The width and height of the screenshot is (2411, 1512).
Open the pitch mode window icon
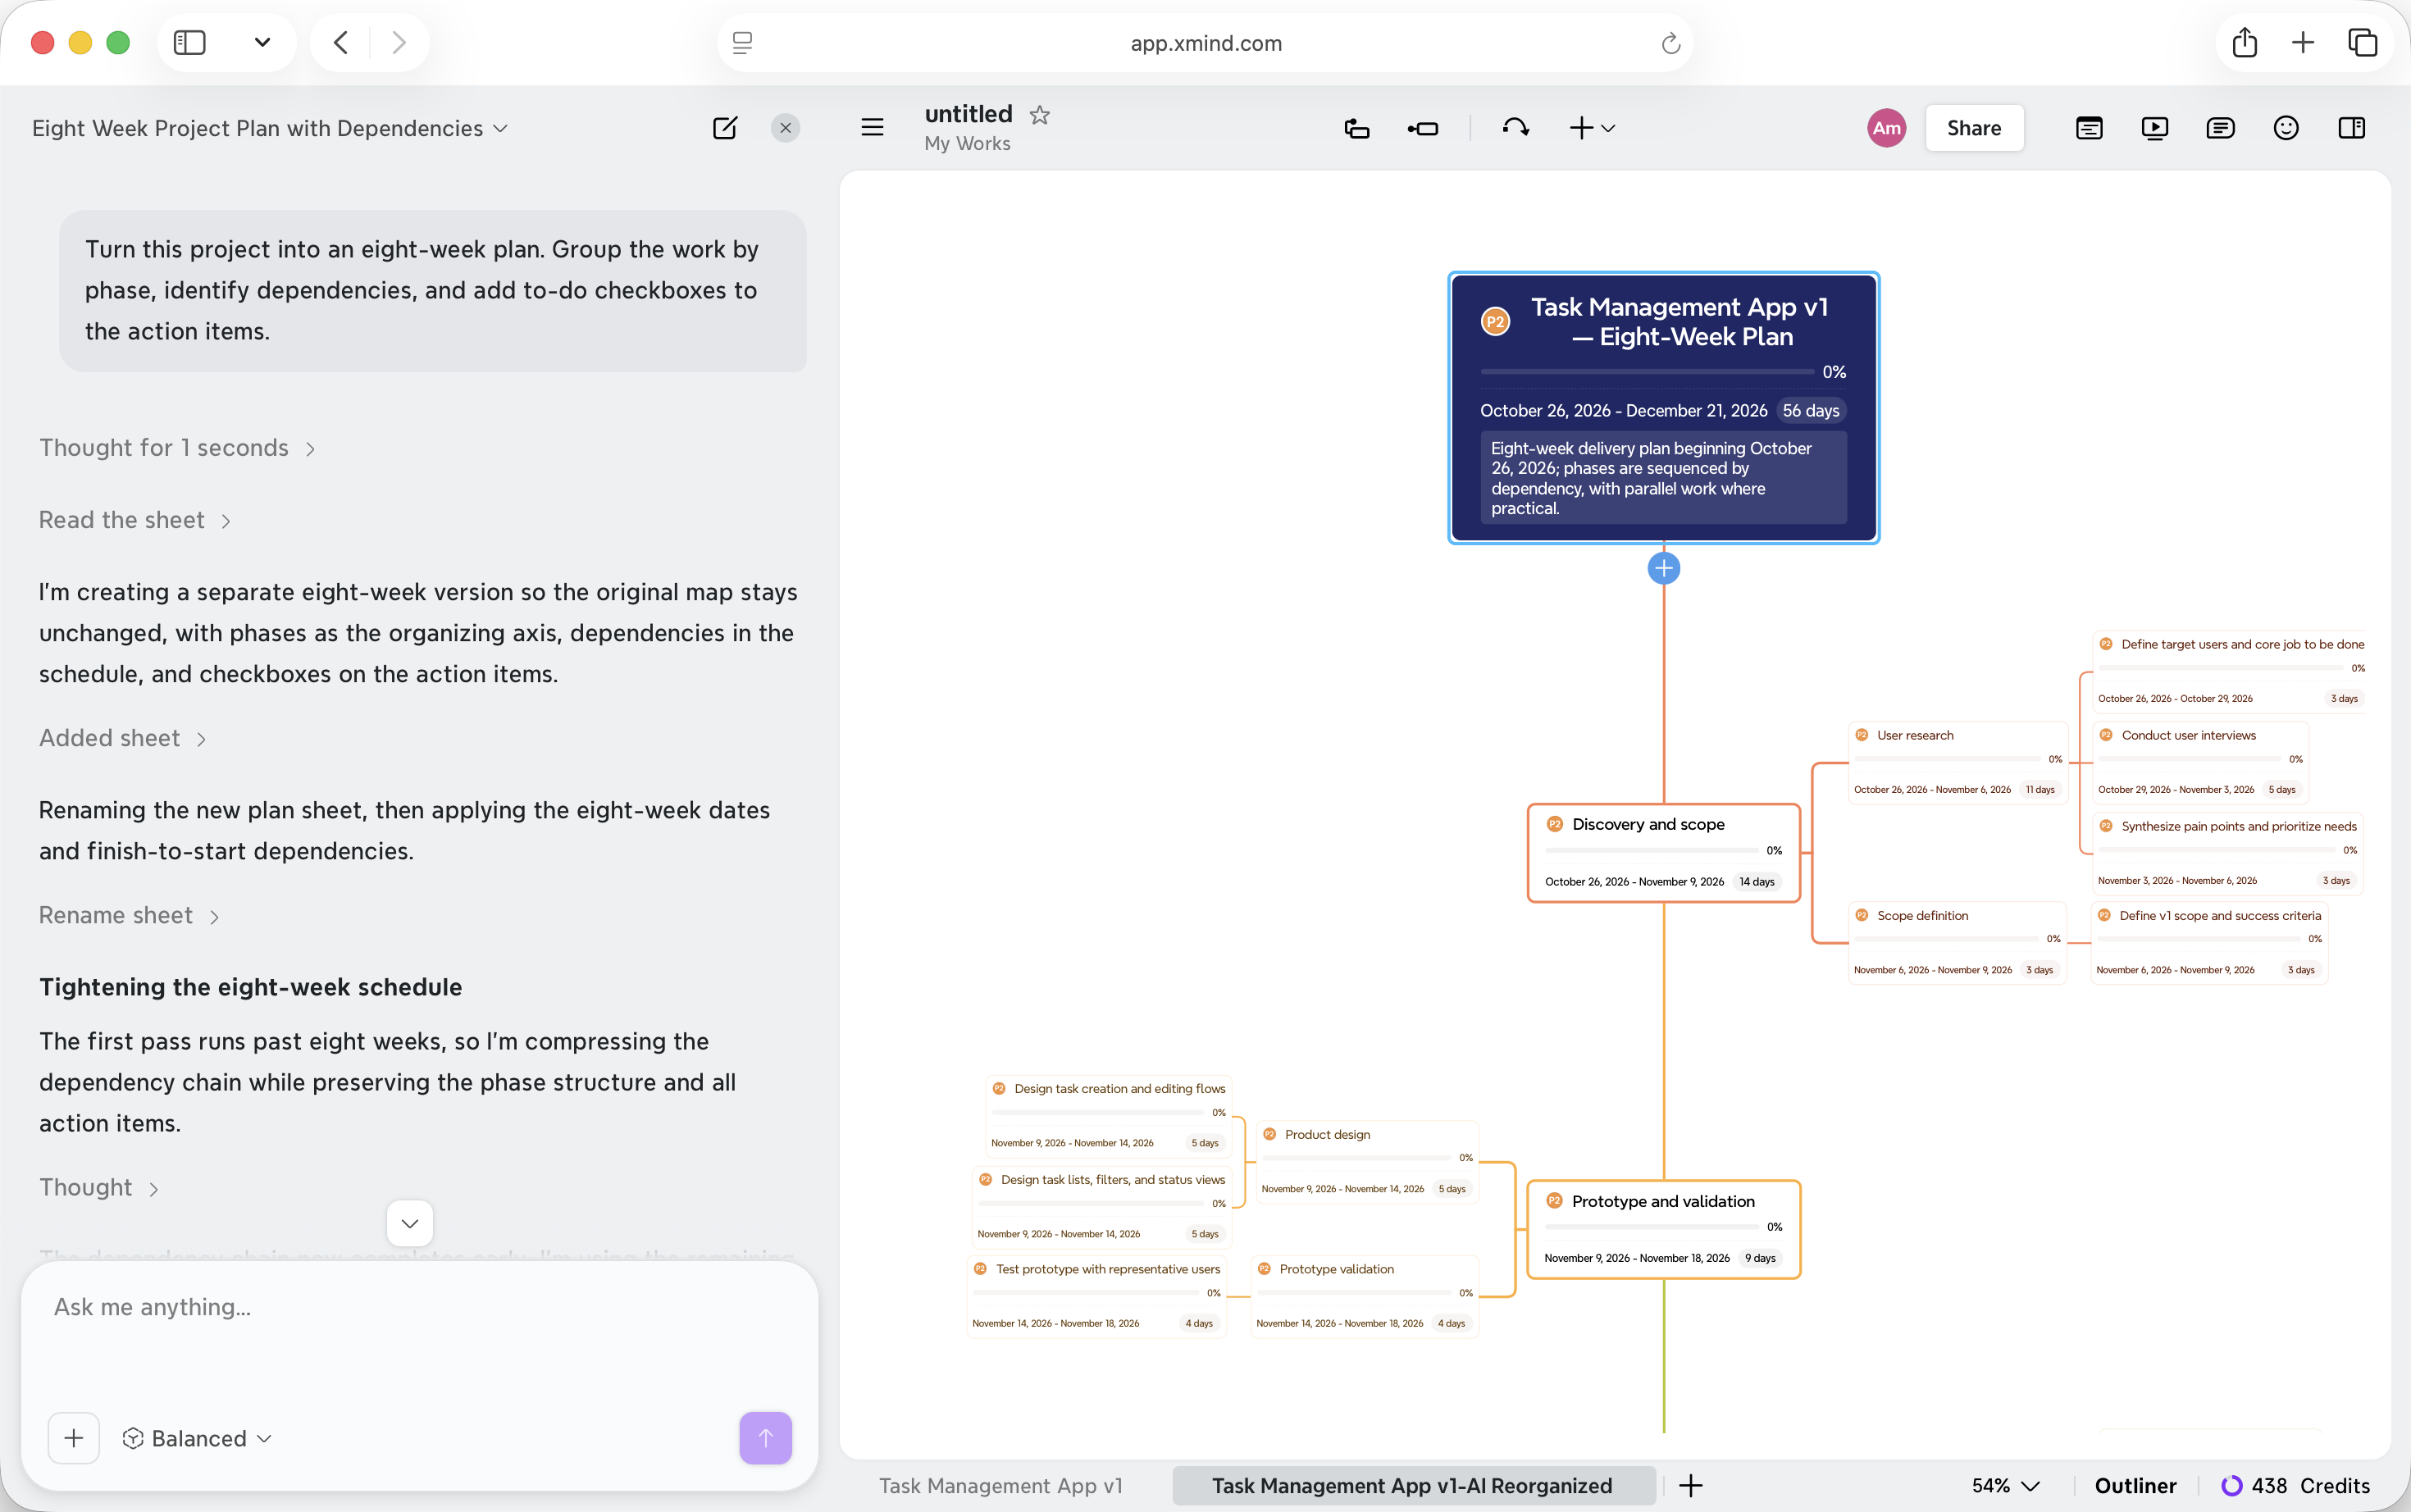coord(2089,128)
